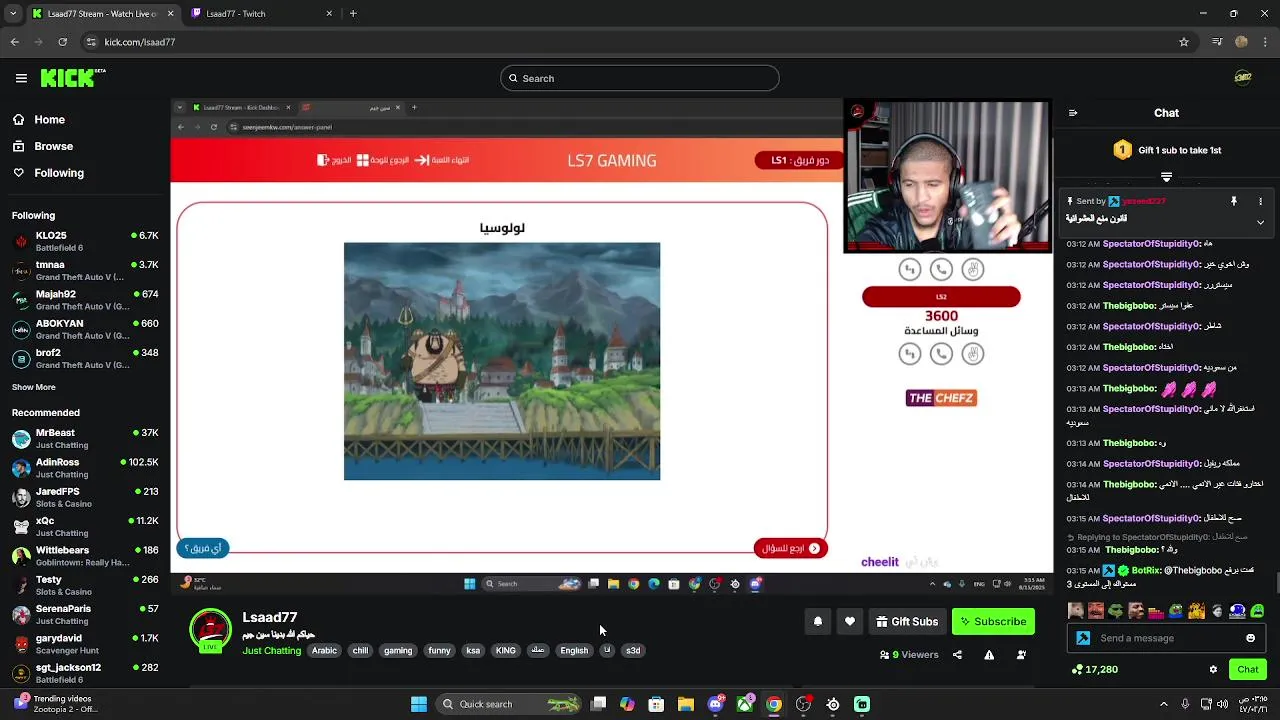Image resolution: width=1280 pixels, height=720 pixels.
Task: Open Majah92's channel in Following list
Action: (85, 300)
